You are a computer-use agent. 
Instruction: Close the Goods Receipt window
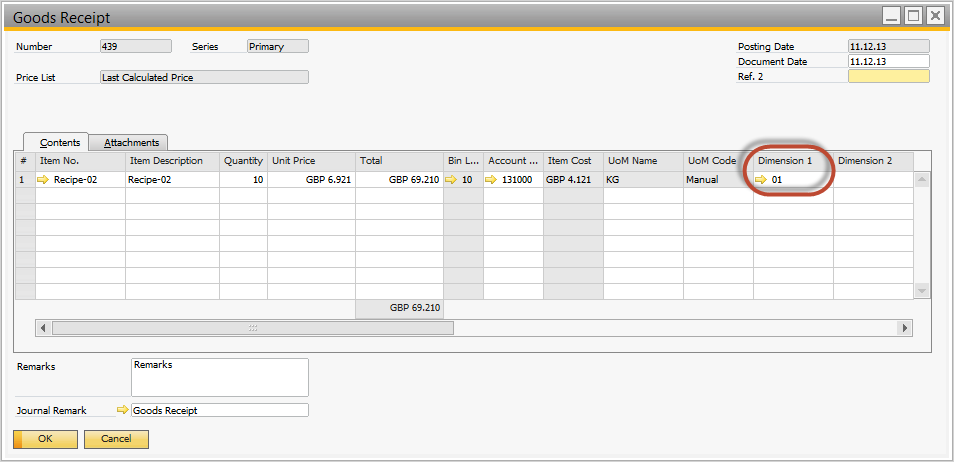pyautogui.click(x=935, y=16)
